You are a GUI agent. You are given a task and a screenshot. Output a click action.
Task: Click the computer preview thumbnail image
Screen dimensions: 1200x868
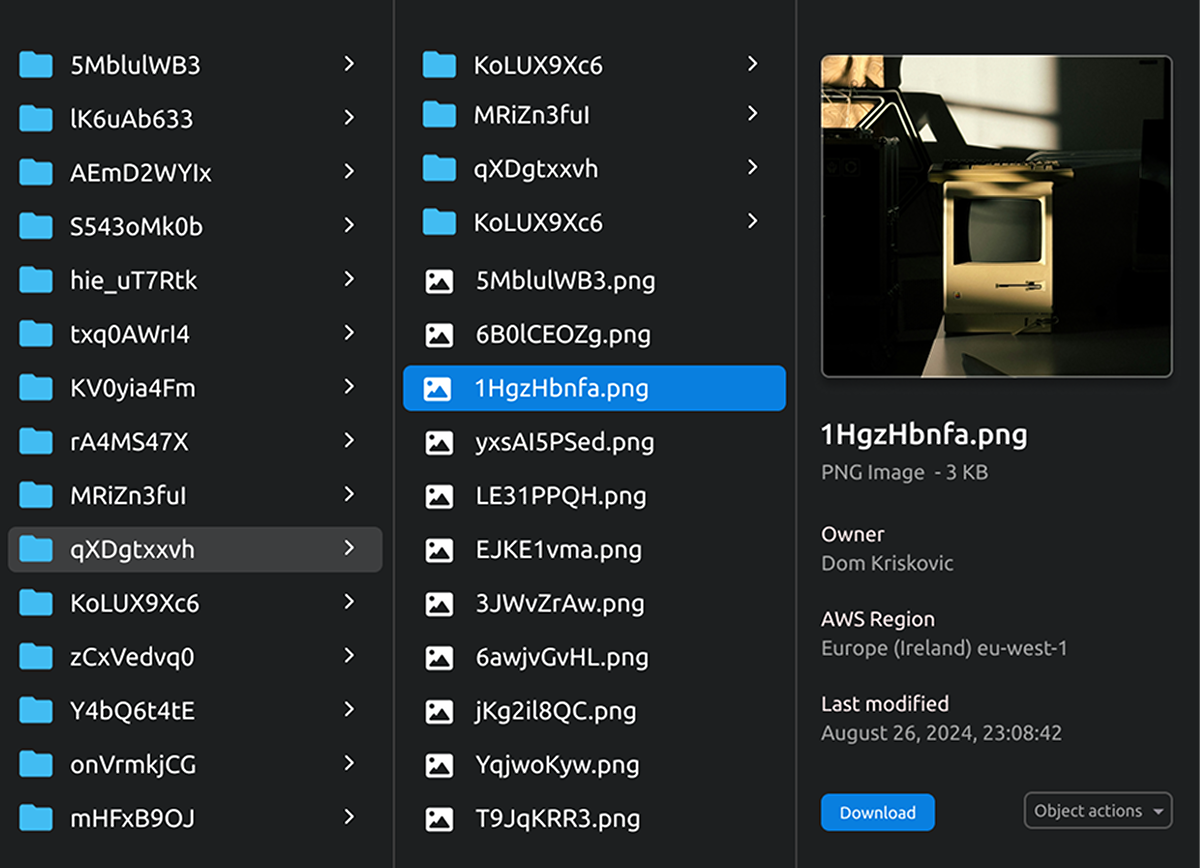(x=996, y=216)
